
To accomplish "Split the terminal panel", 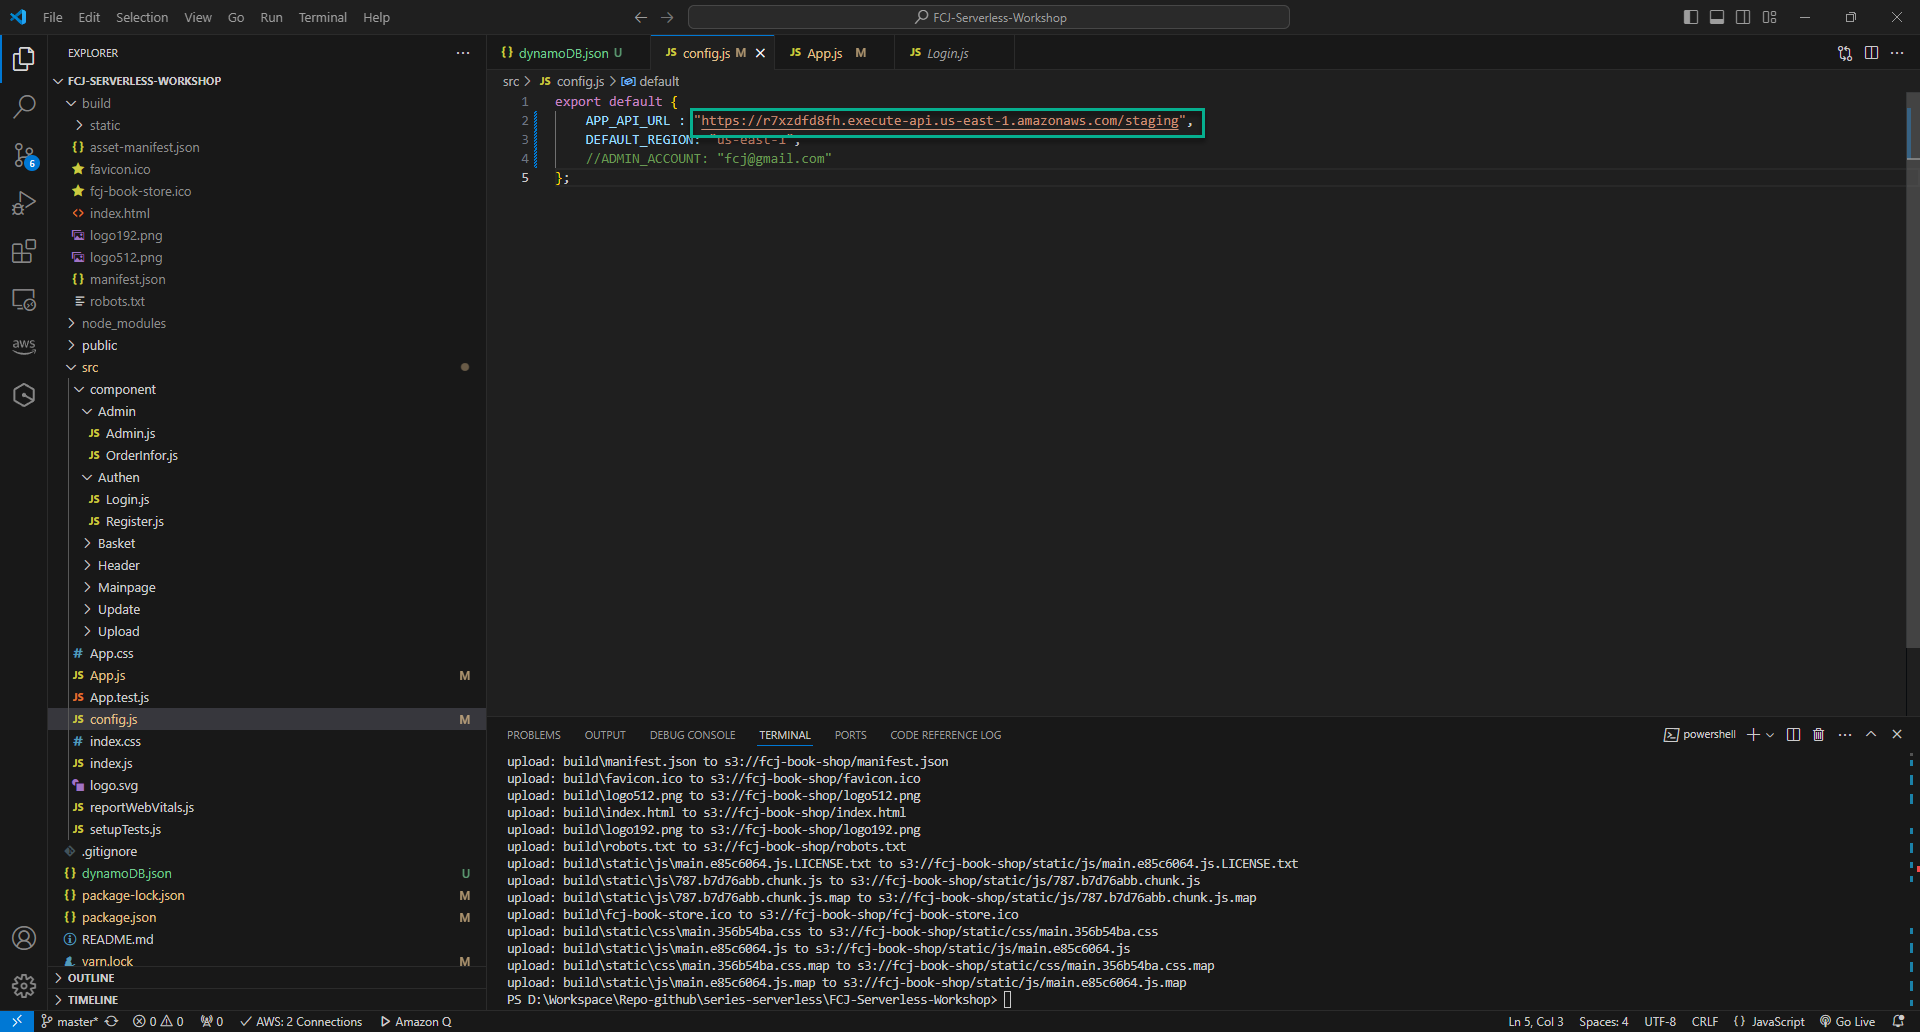I will coord(1794,735).
